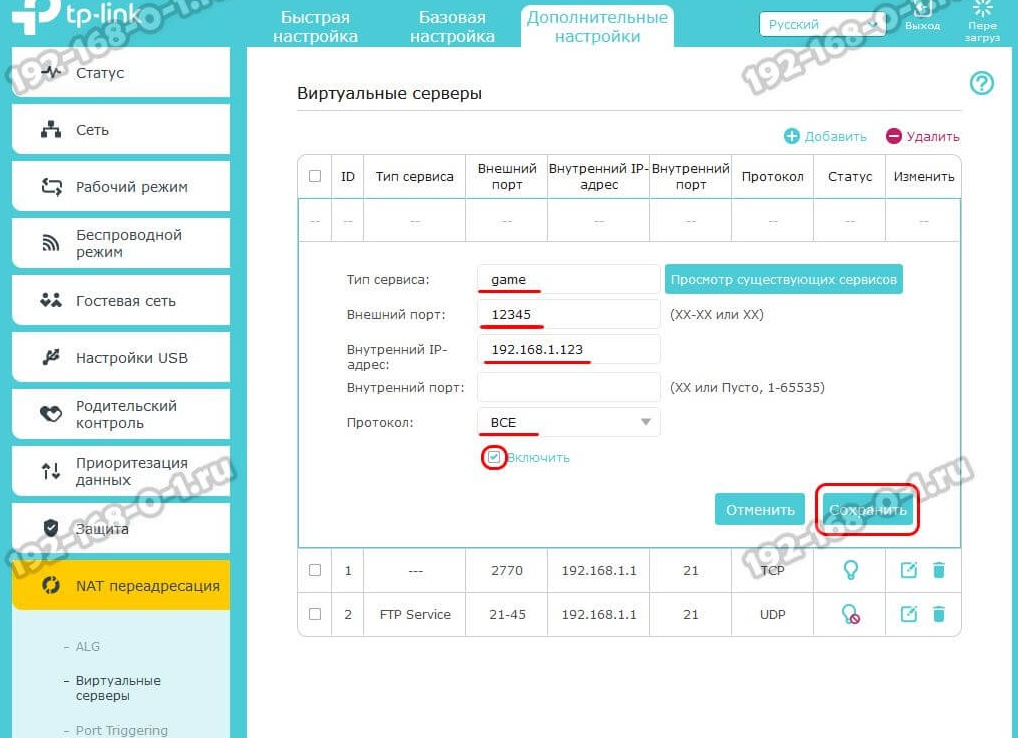Toggle disabled status bulb for FTP Service
Screen dimensions: 1018x738
tap(850, 615)
